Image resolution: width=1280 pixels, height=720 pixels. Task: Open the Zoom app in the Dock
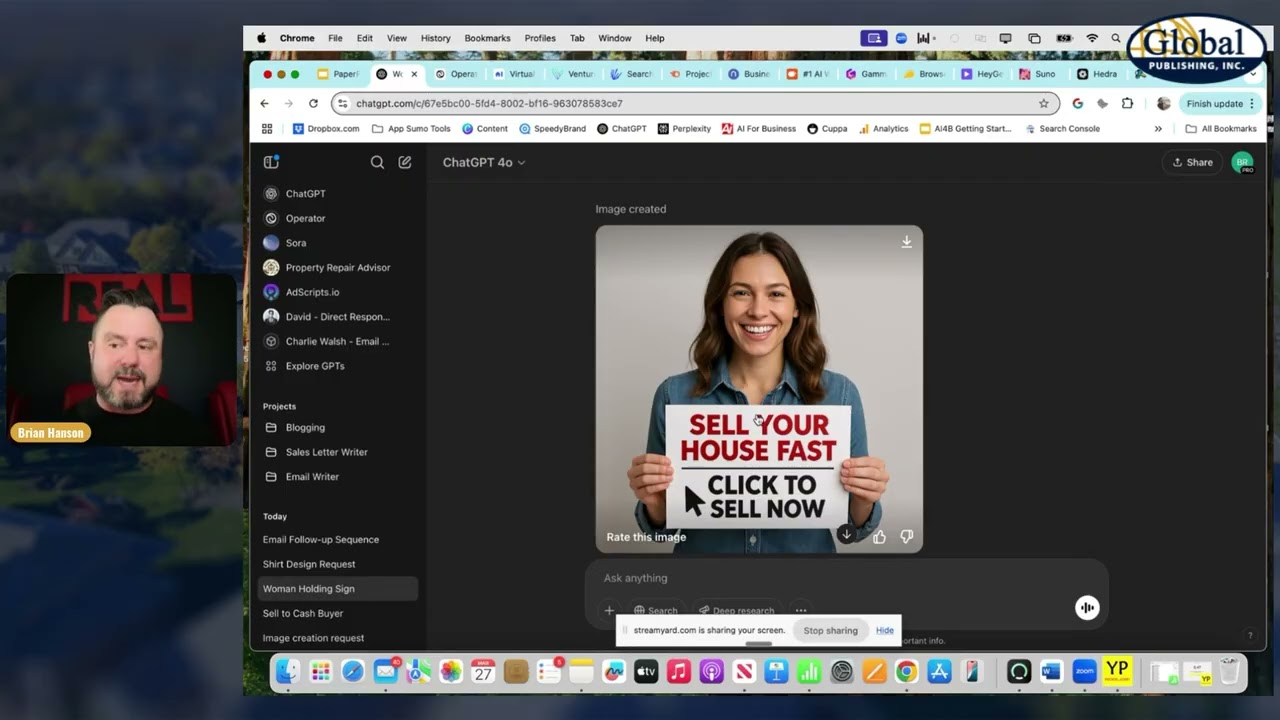1084,672
